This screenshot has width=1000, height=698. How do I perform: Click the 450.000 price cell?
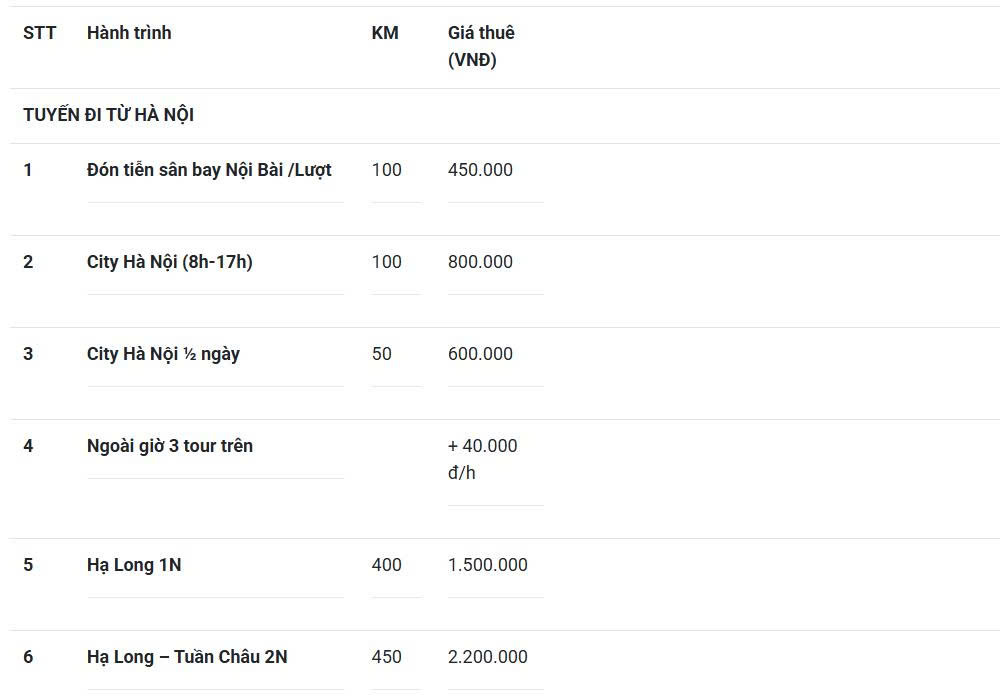tap(480, 170)
